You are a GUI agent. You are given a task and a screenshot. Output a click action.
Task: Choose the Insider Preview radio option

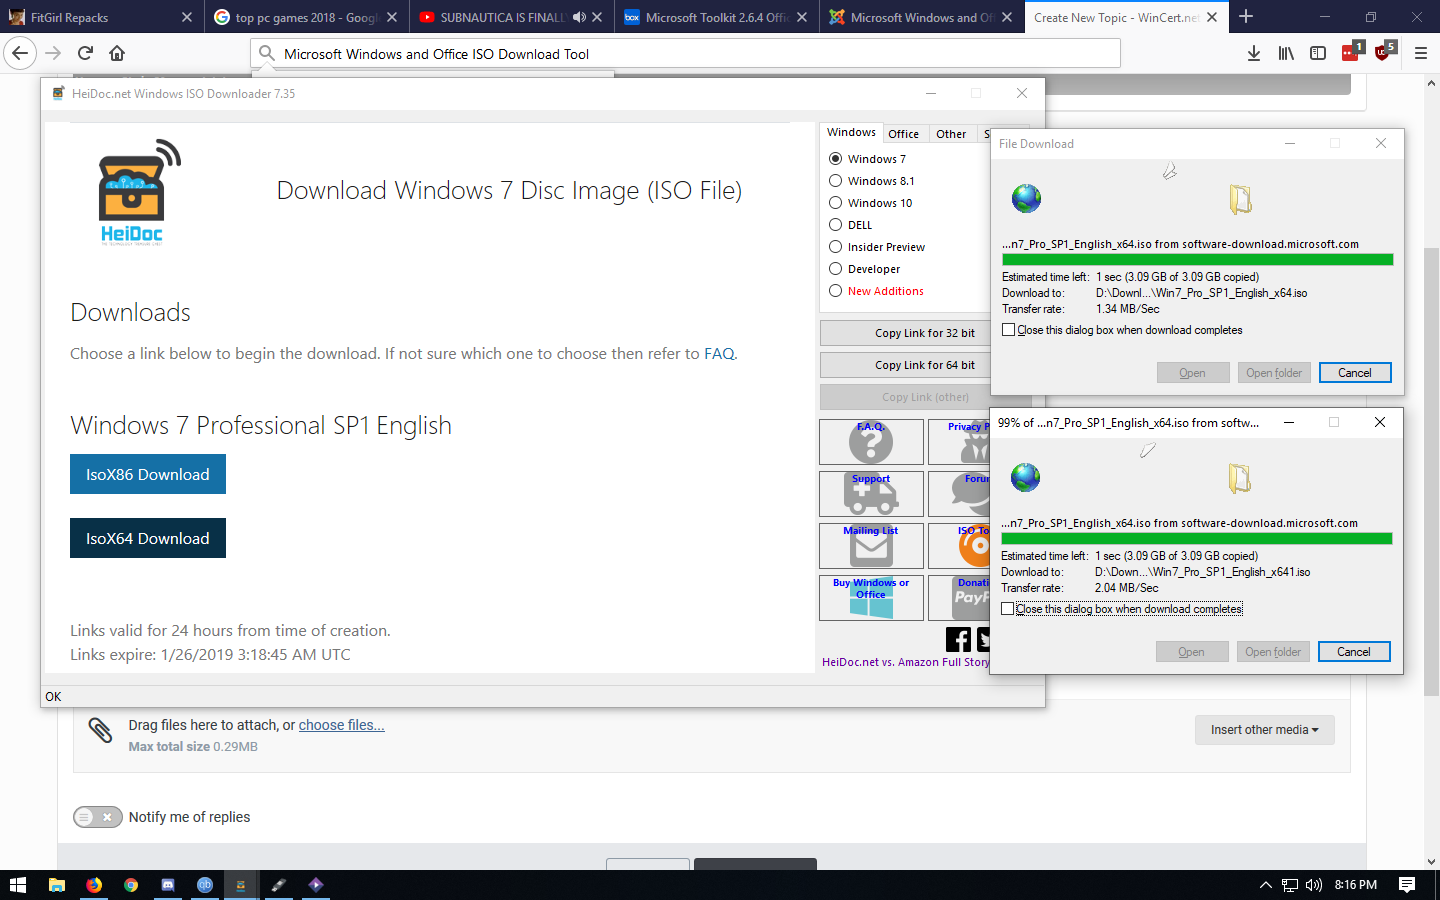pos(835,247)
